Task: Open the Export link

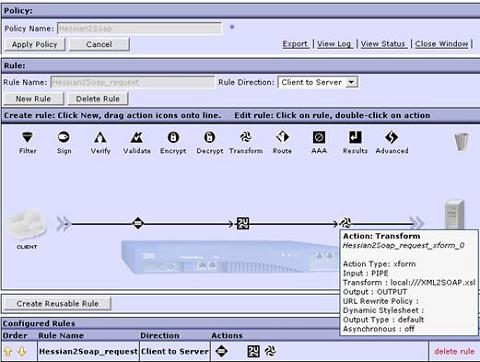Action: [x=295, y=44]
